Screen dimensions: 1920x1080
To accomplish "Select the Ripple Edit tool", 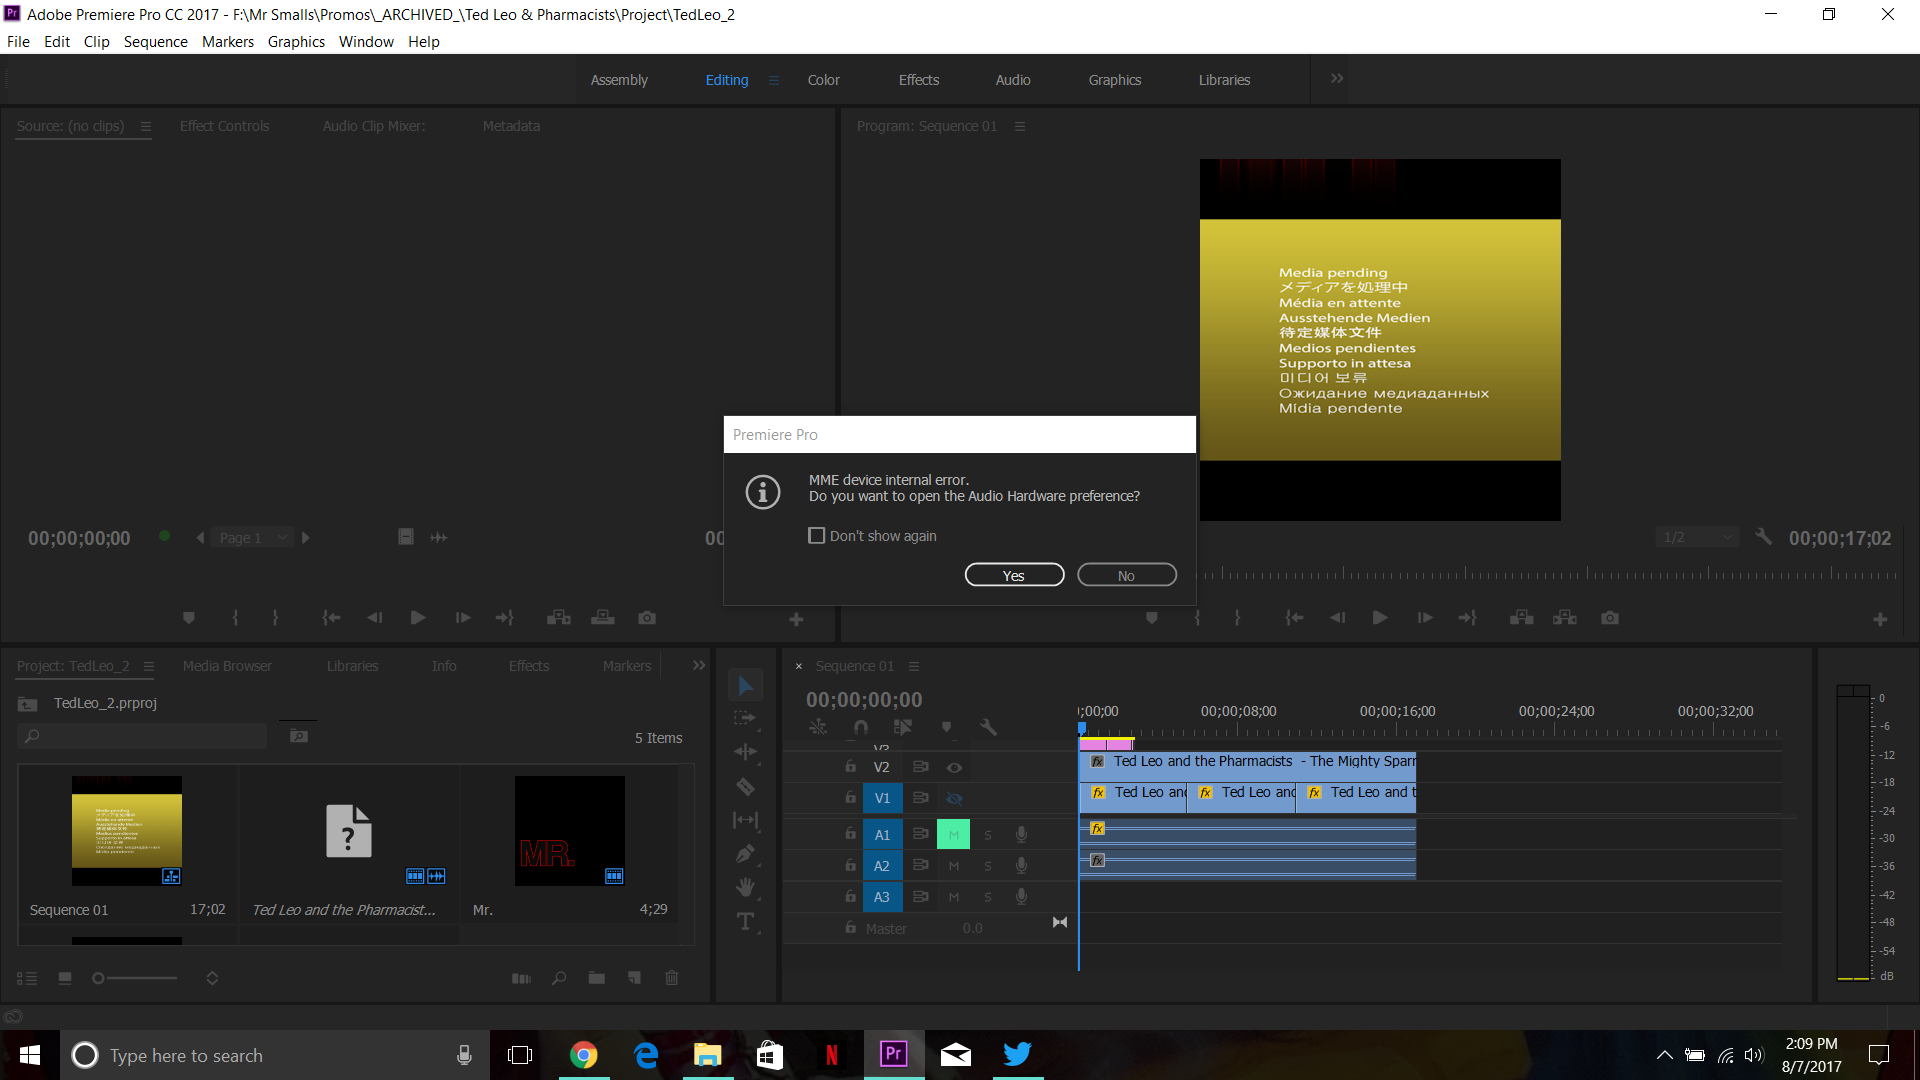I will [746, 752].
